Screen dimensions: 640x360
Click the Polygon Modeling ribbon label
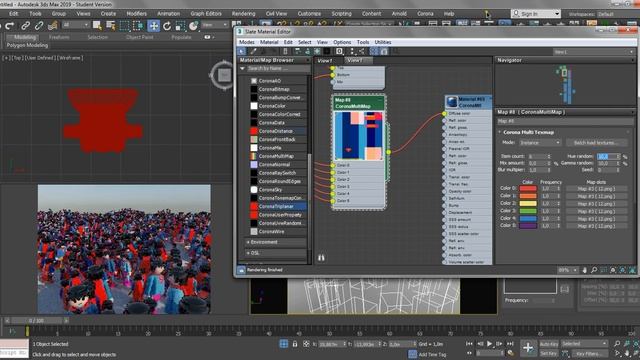[x=27, y=45]
